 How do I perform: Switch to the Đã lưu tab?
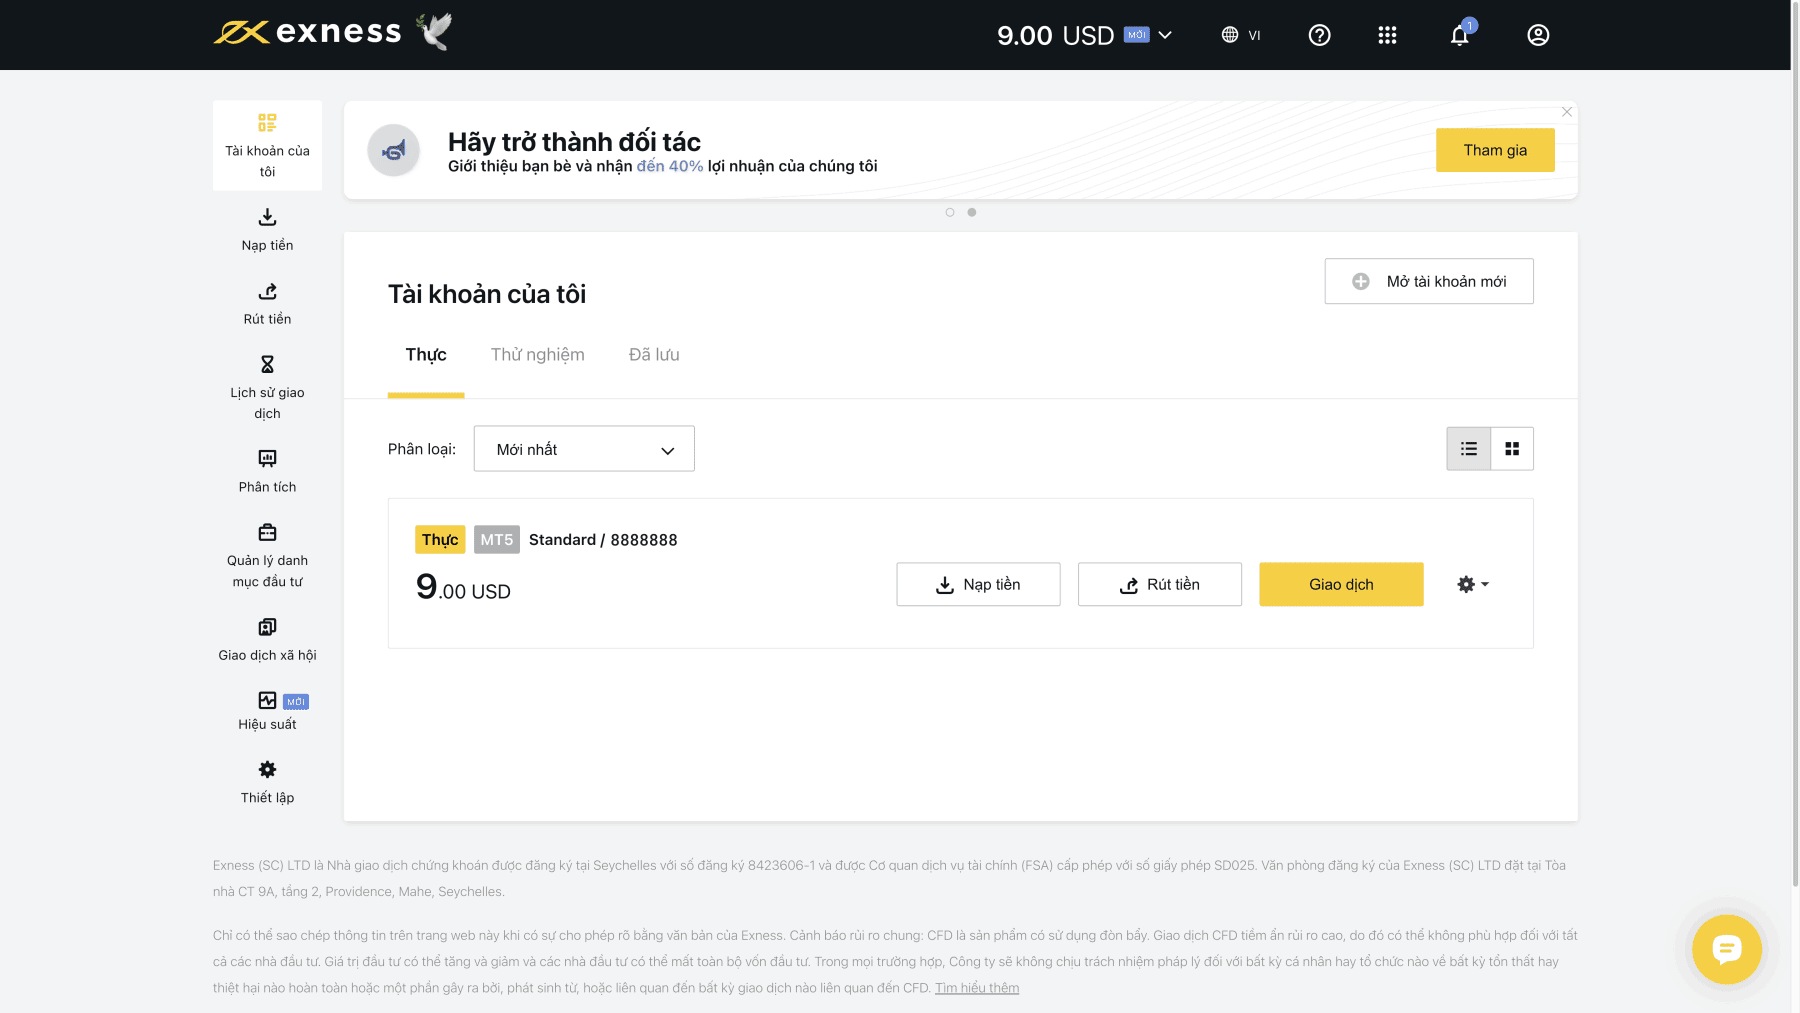click(654, 355)
